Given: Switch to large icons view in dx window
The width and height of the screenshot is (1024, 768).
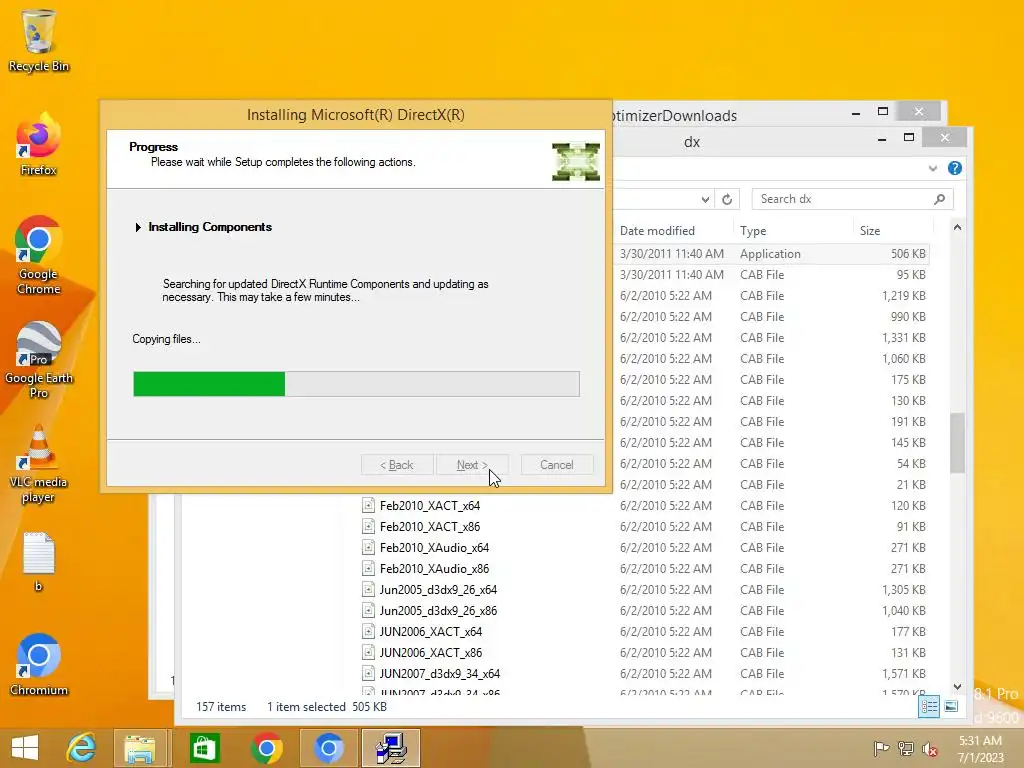Looking at the screenshot, I should tap(951, 706).
